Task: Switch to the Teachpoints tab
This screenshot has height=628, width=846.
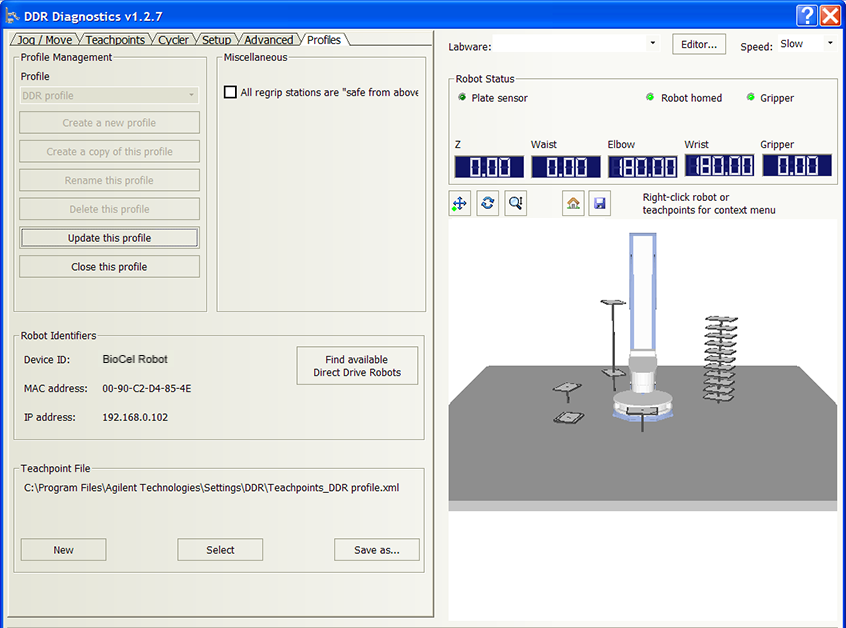Action: coord(115,40)
